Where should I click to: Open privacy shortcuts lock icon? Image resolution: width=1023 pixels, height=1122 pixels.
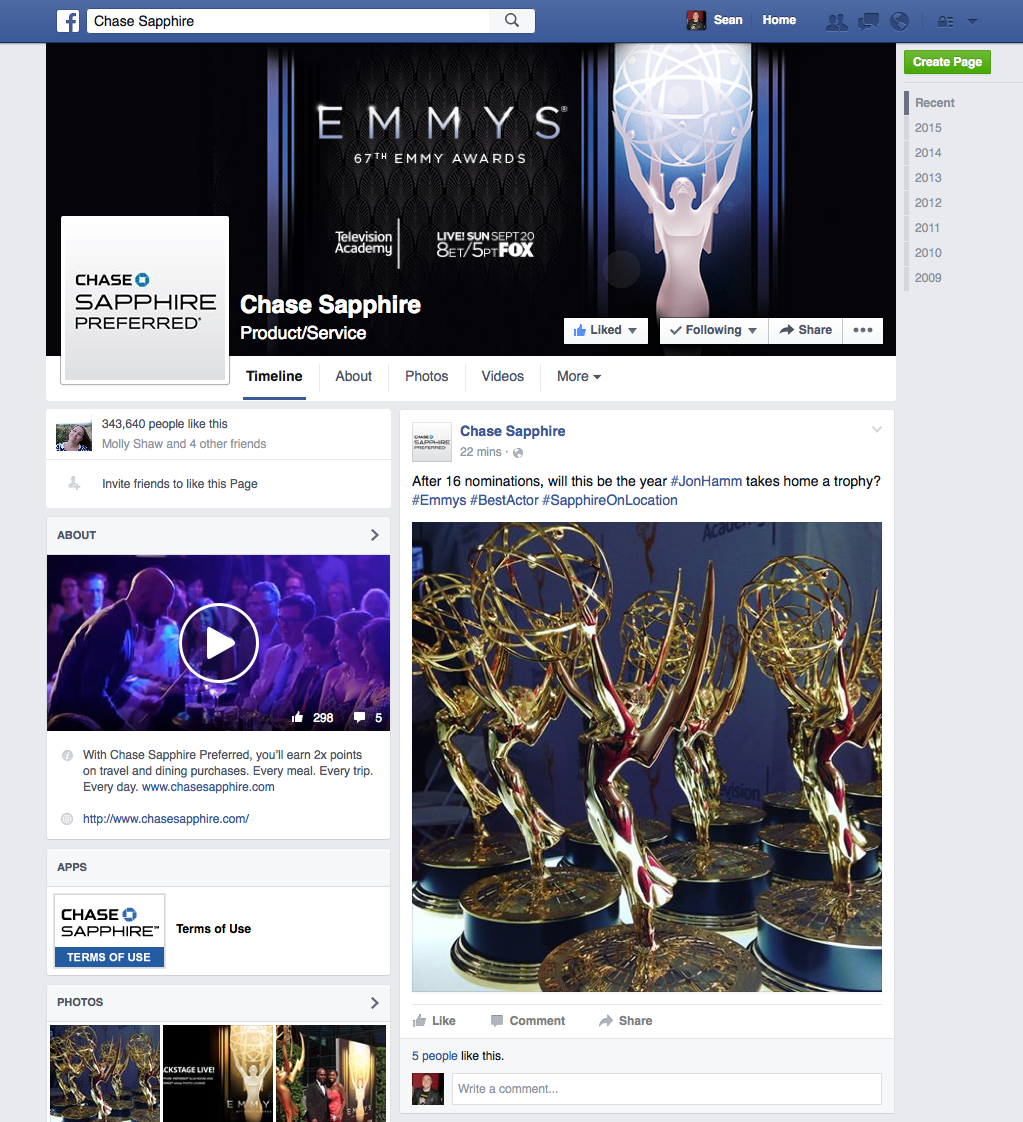pos(946,21)
